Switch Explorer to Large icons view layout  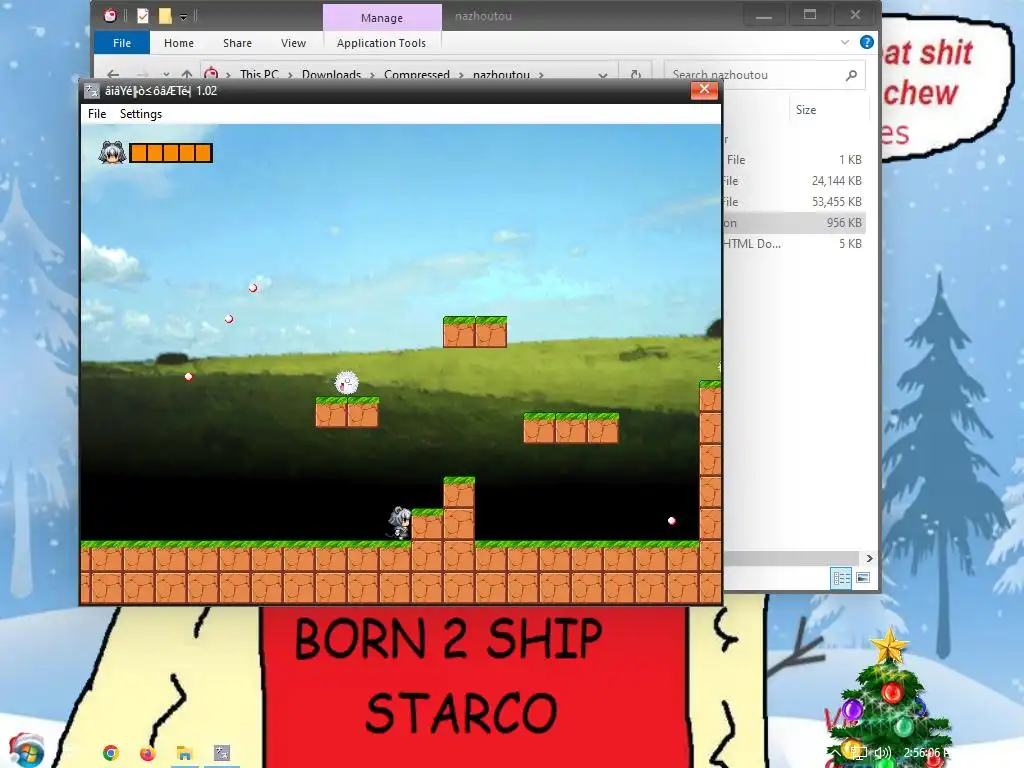(x=863, y=578)
